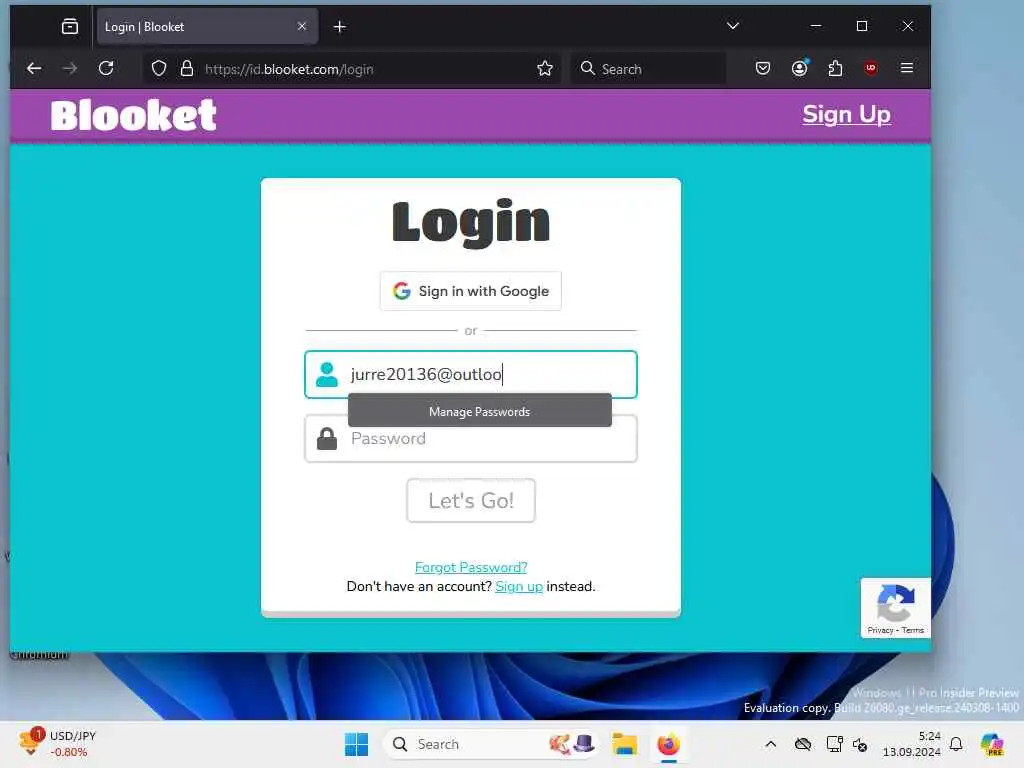Screen dimensions: 1024x768
Task: Click the Sign Up header link
Action: pos(846,114)
